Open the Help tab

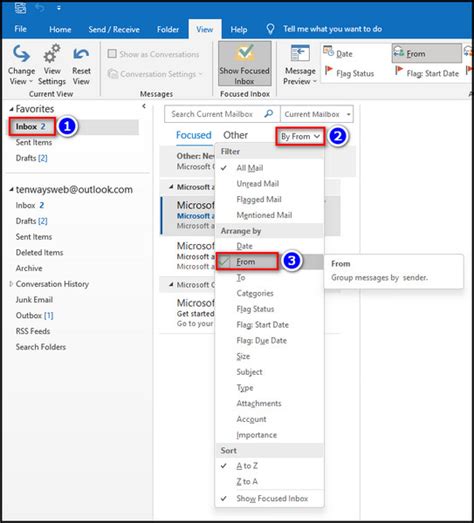tap(239, 29)
